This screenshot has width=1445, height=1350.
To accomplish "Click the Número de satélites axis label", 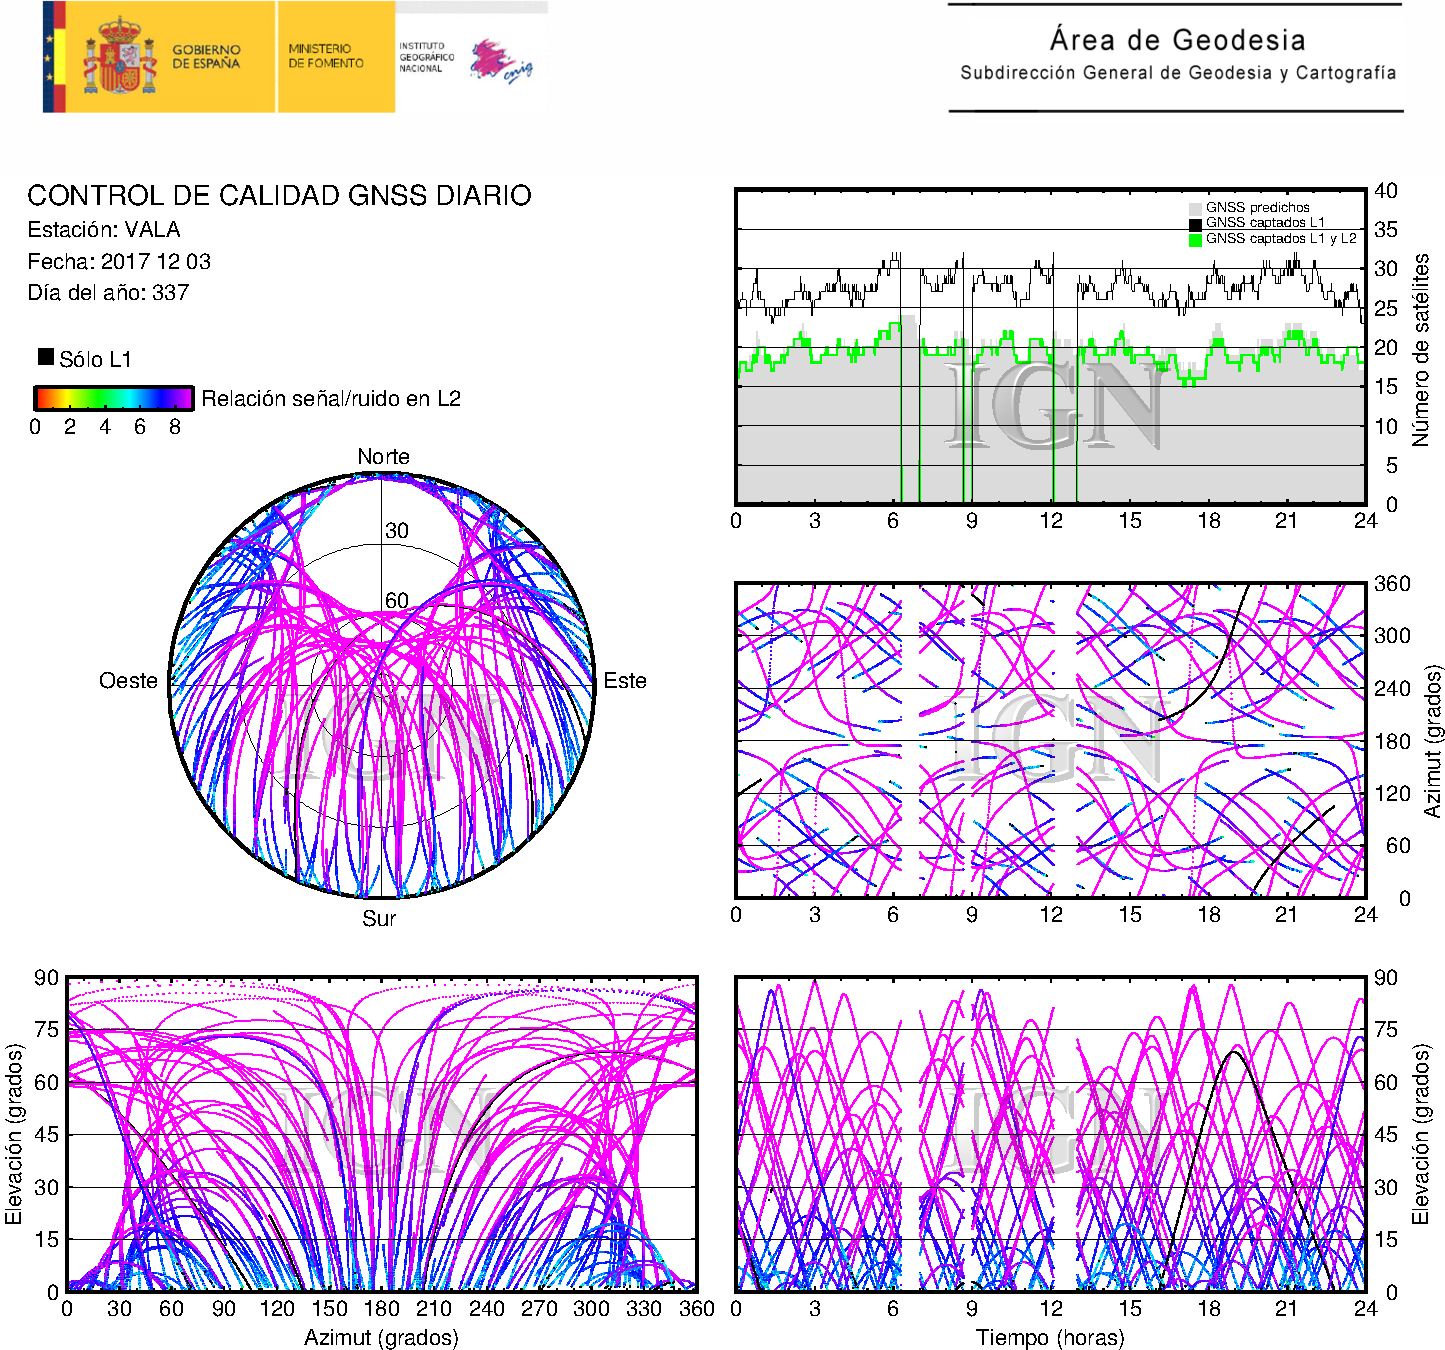I will (x=1421, y=349).
